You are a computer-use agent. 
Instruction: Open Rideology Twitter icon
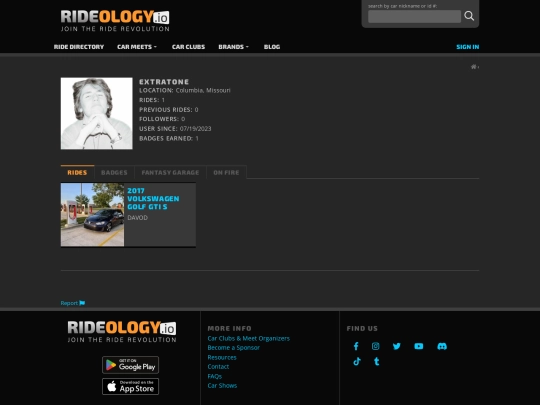397,346
